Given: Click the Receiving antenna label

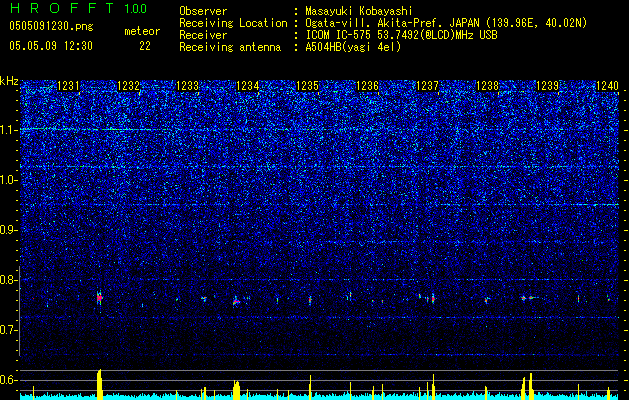Looking at the screenshot, I should pyautogui.click(x=230, y=47).
